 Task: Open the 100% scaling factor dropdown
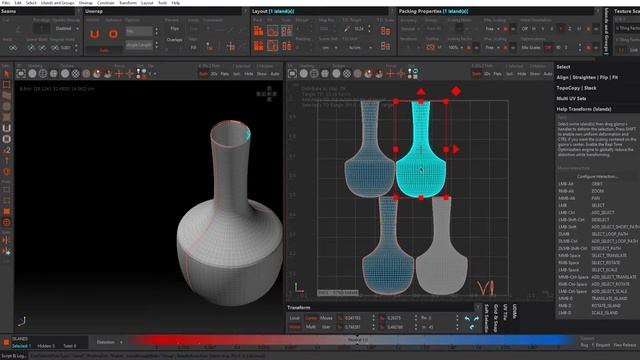(455, 48)
